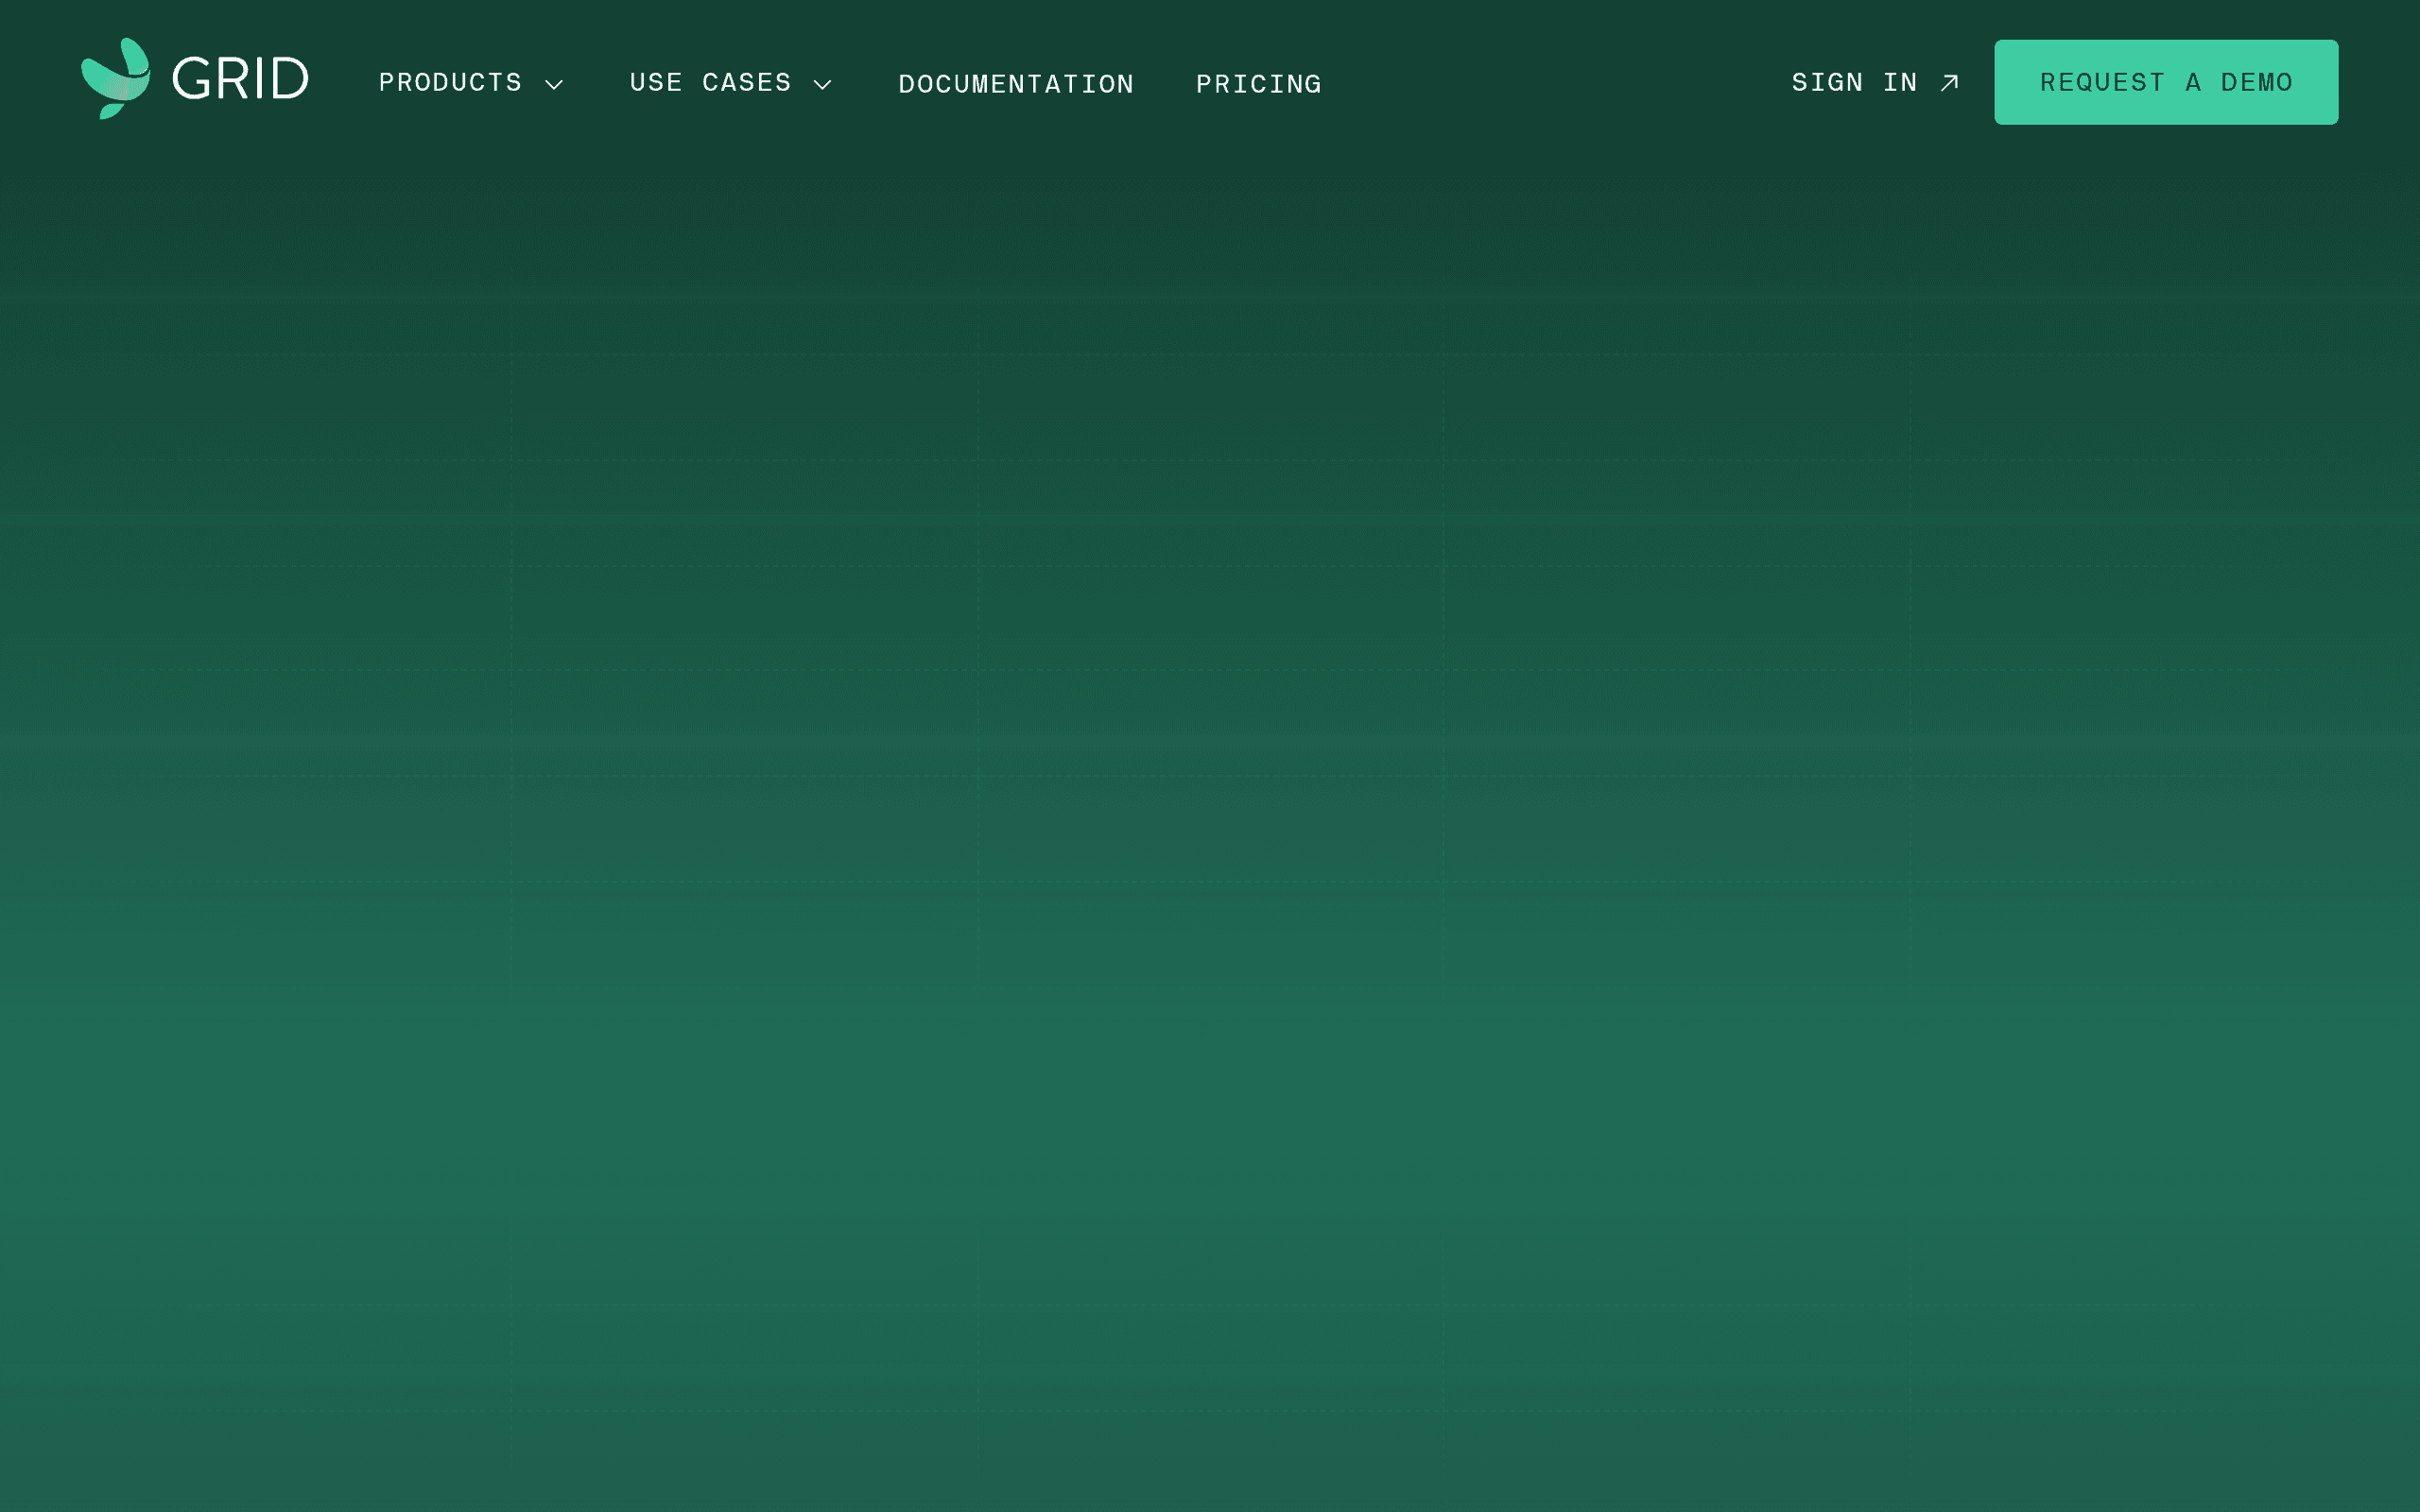This screenshot has width=2420, height=1512.
Task: Choose Documentation in the top navigation
Action: [x=1016, y=84]
